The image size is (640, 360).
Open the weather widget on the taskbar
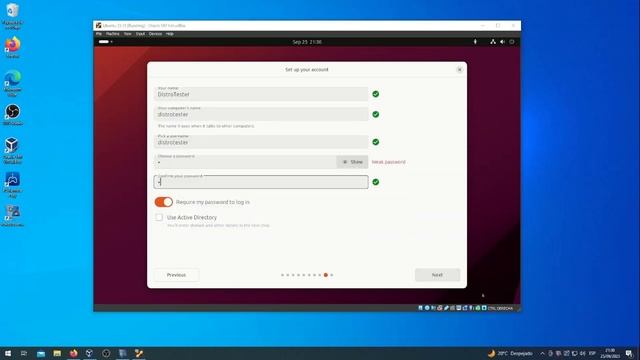point(510,353)
